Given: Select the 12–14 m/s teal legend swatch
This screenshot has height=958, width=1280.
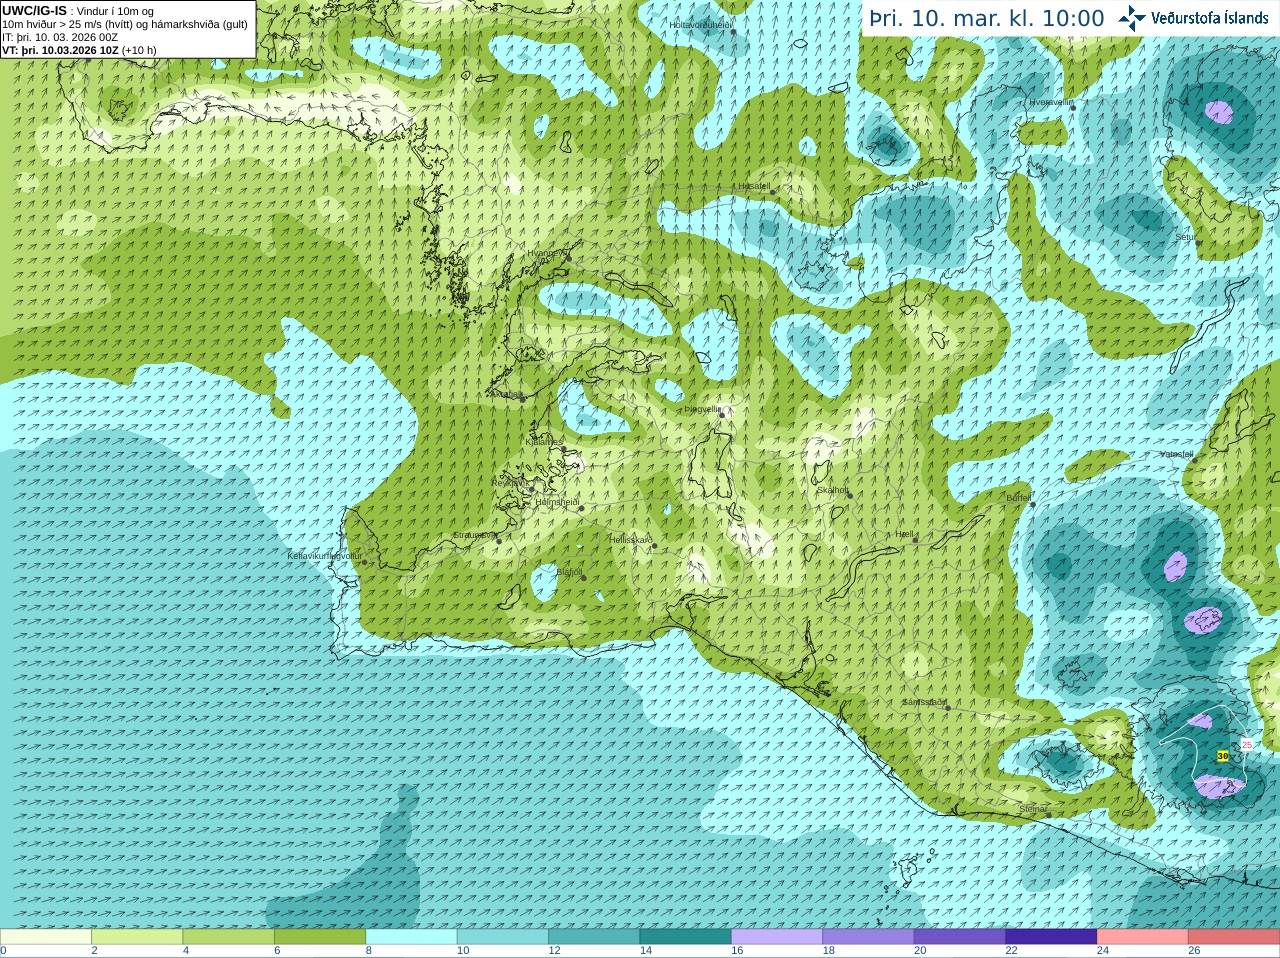Looking at the screenshot, I should (594, 937).
